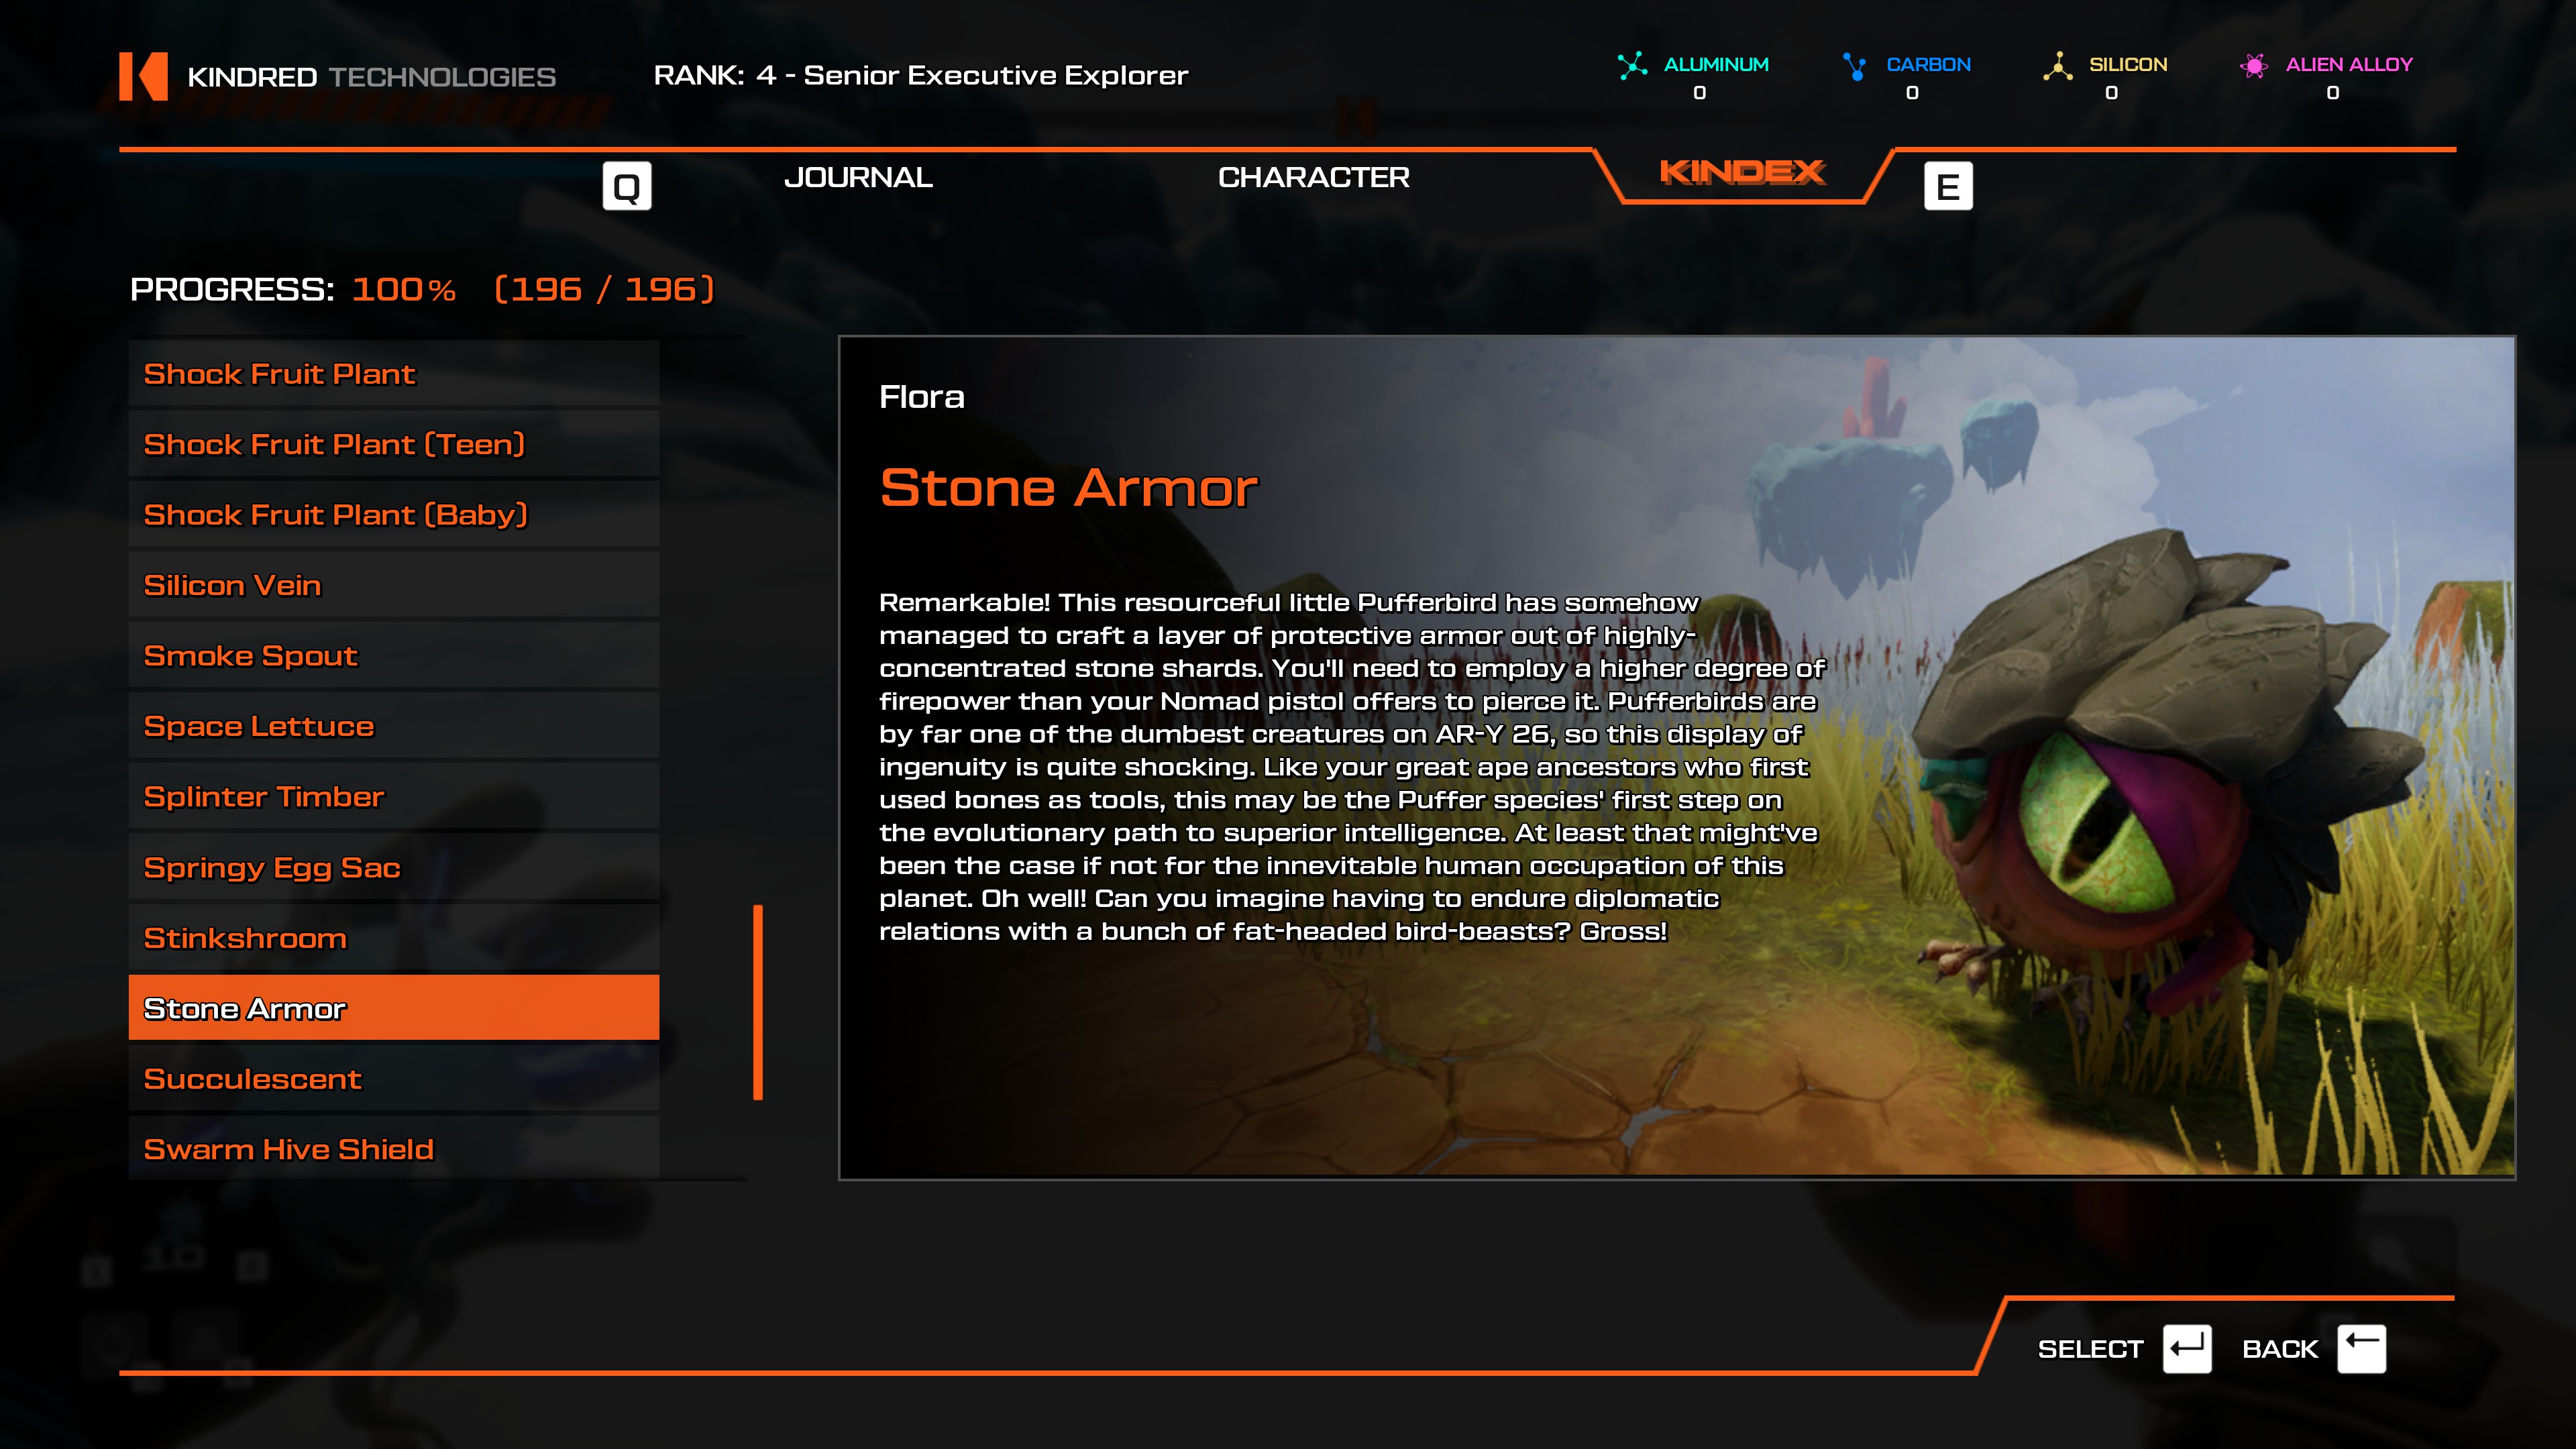Click the Select button label

pos(2090,1349)
